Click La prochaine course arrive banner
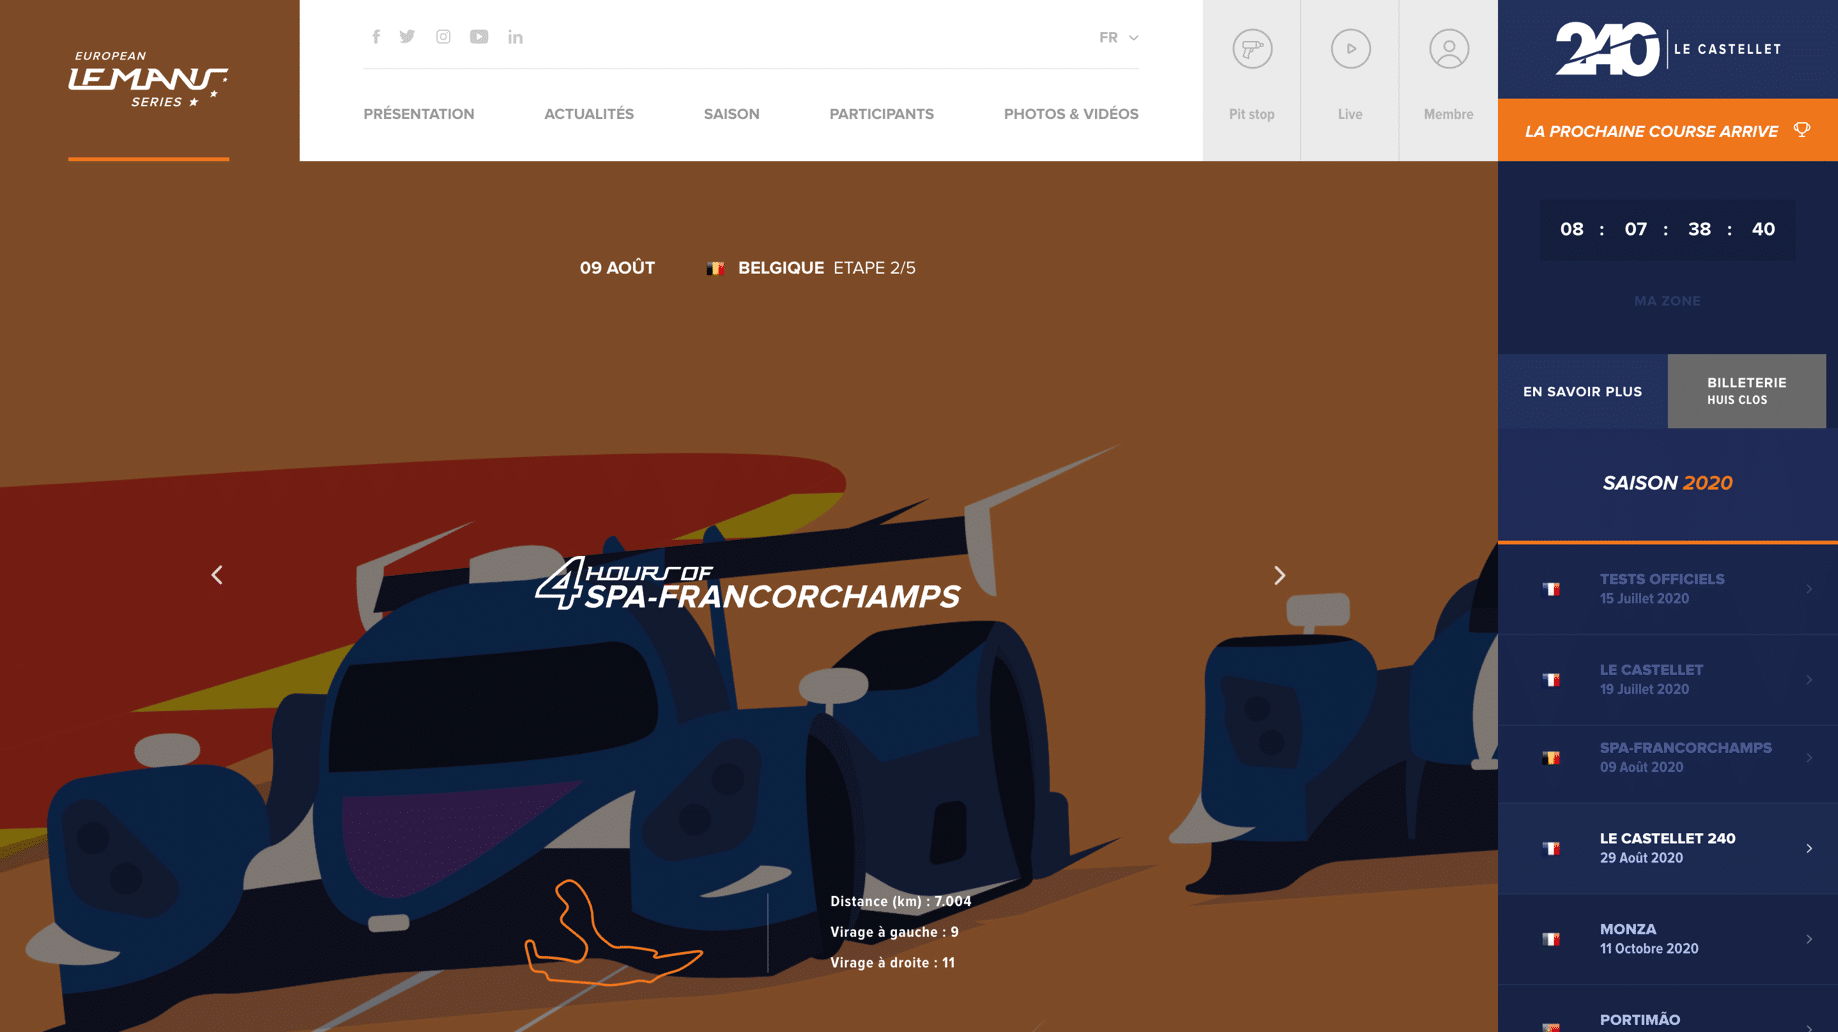The image size is (1838, 1032). (x=1667, y=130)
